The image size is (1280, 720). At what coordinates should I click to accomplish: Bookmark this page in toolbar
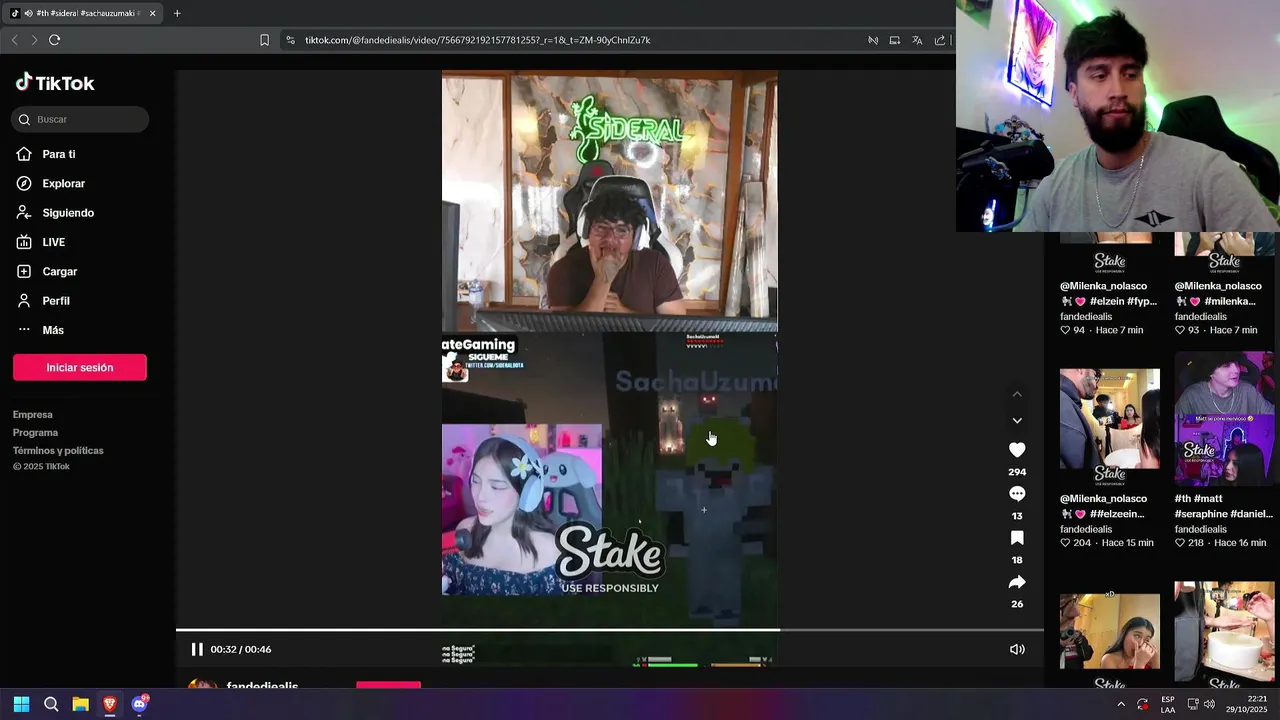click(264, 40)
